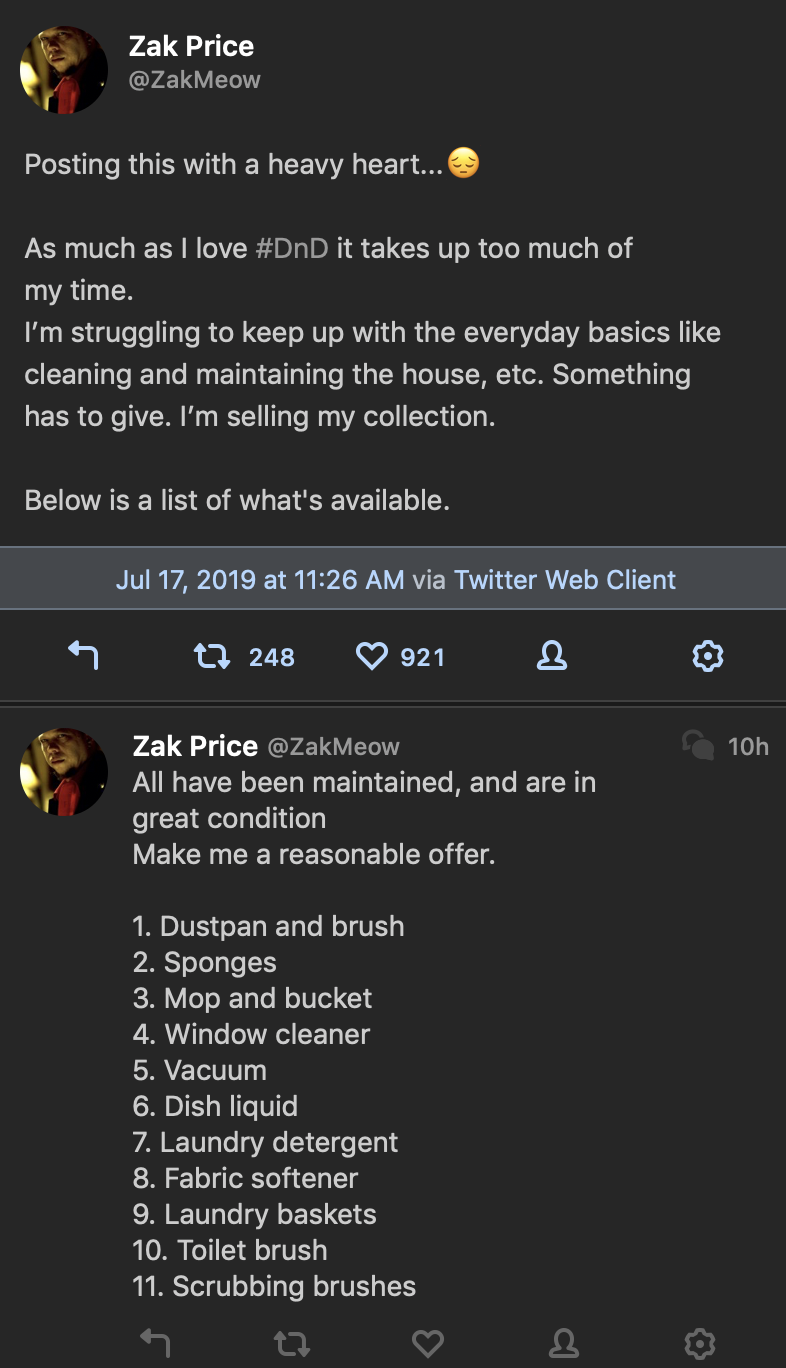Click profile icon on the reply tweet

click(564, 1342)
